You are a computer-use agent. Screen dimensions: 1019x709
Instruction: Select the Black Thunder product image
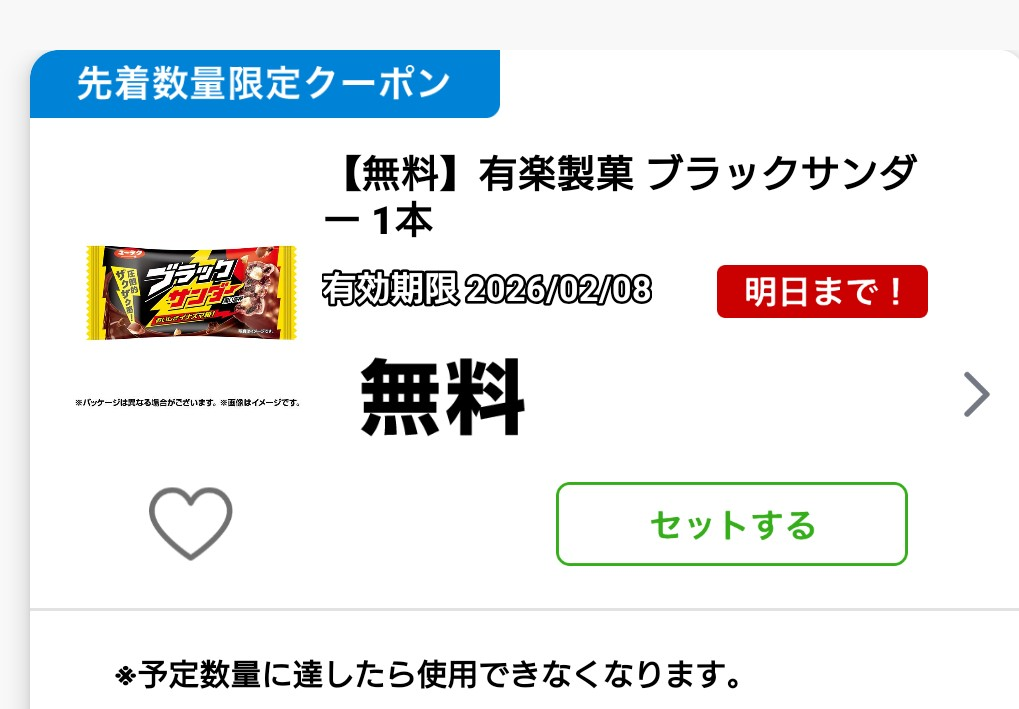[x=191, y=293]
